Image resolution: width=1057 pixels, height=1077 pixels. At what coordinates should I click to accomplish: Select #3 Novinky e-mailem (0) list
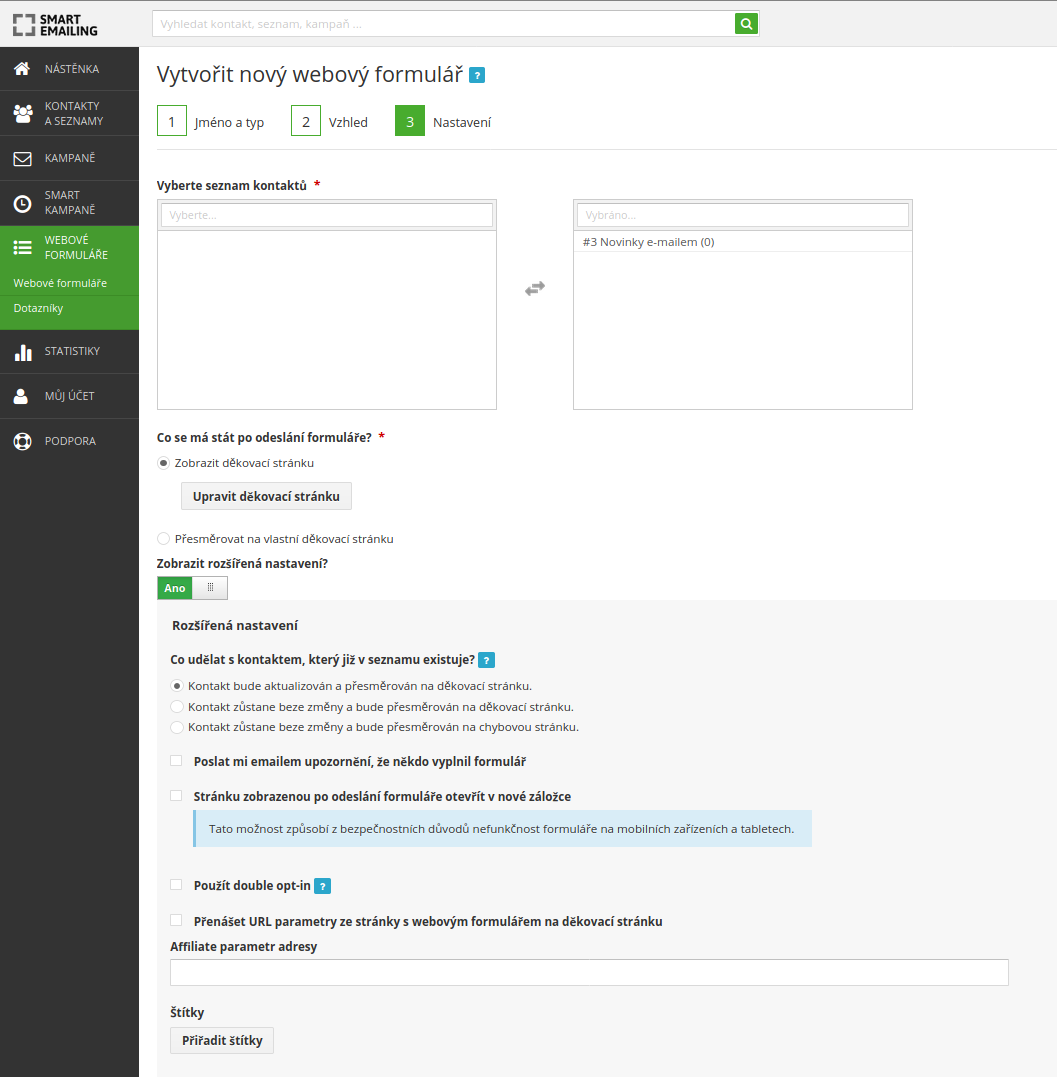coord(743,242)
